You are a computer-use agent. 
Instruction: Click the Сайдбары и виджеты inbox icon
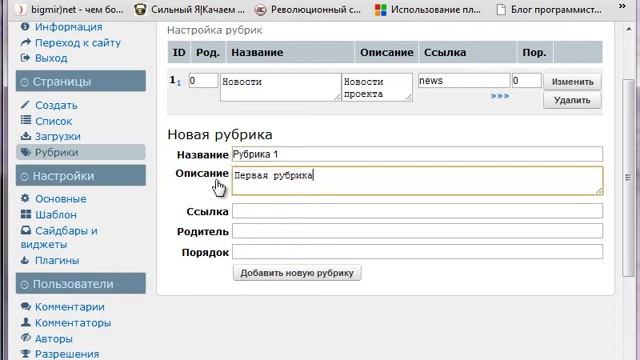pyautogui.click(x=26, y=230)
